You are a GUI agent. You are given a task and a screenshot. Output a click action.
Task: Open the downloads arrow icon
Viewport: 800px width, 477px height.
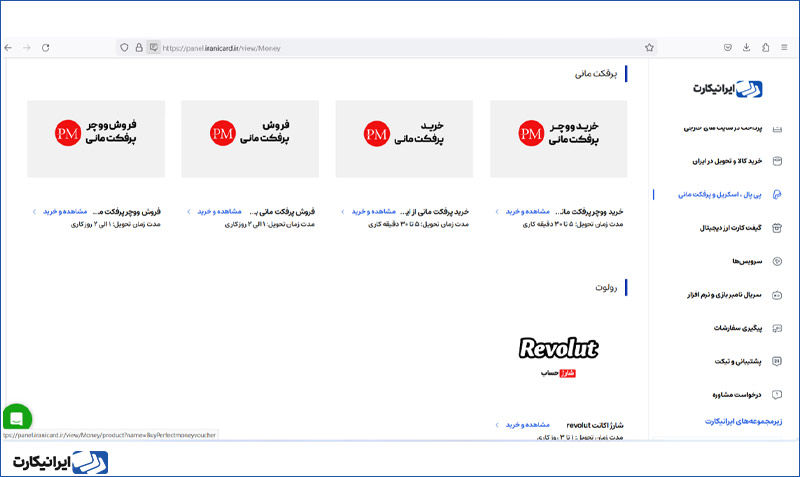click(x=746, y=47)
